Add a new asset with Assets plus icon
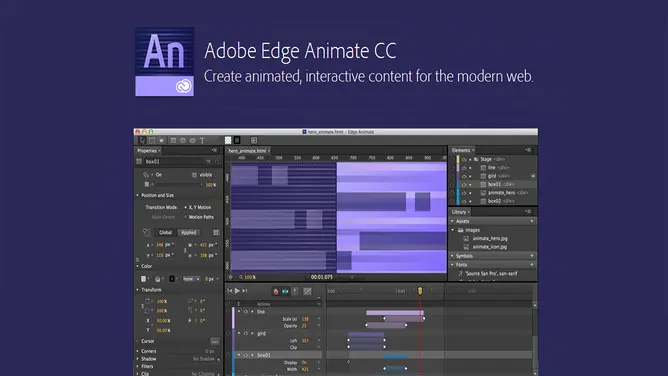The height and width of the screenshot is (376, 668). (532, 221)
